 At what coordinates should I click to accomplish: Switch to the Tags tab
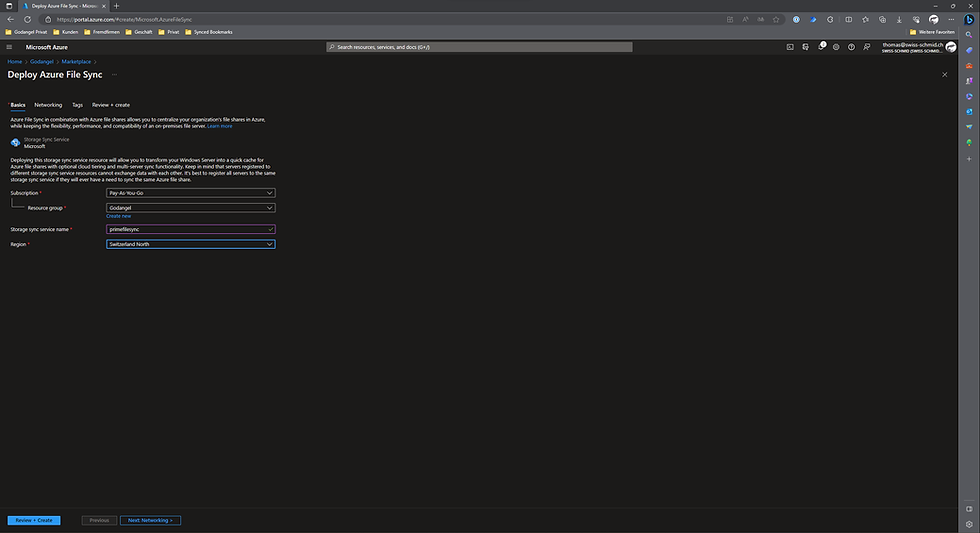tap(78, 105)
